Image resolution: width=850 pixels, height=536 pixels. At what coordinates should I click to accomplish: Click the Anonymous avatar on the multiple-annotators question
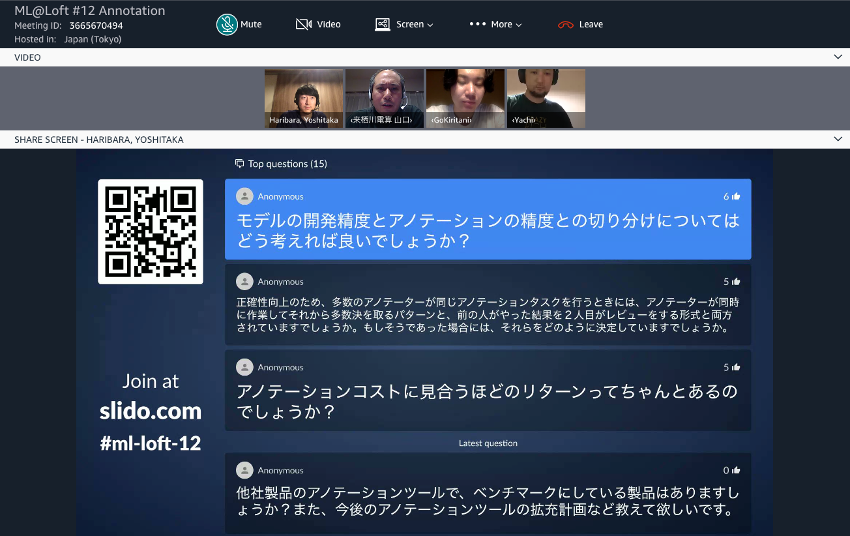pyautogui.click(x=244, y=281)
